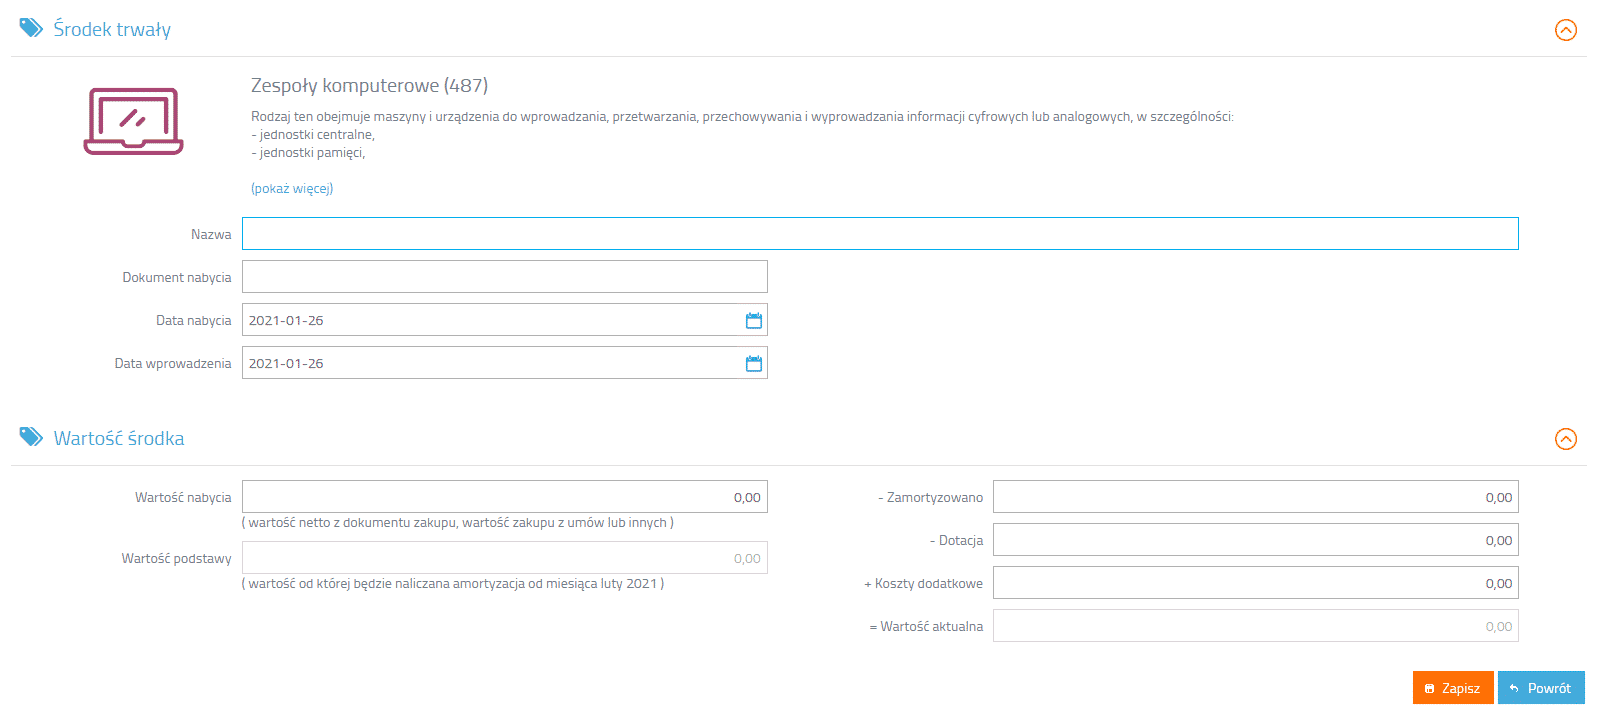Click the '- Dotacja' label
1609x706 pixels.
[x=956, y=540]
